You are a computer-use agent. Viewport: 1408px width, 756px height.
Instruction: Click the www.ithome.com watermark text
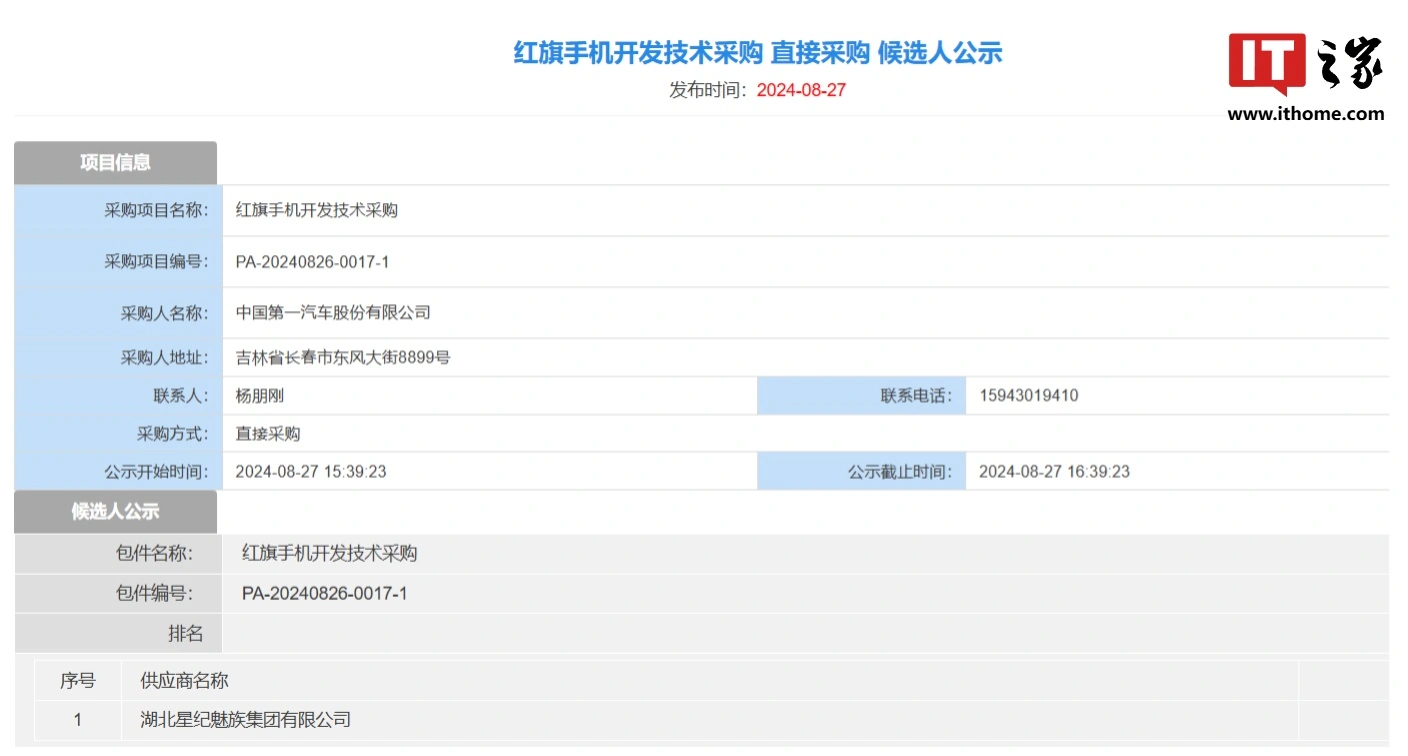pyautogui.click(x=1306, y=114)
